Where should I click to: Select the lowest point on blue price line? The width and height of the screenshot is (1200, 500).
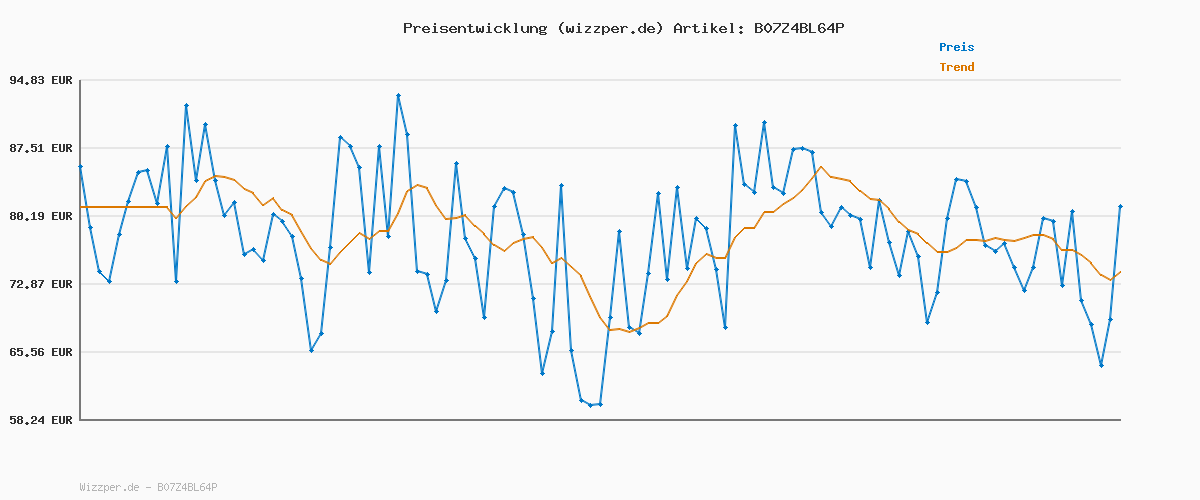591,405
